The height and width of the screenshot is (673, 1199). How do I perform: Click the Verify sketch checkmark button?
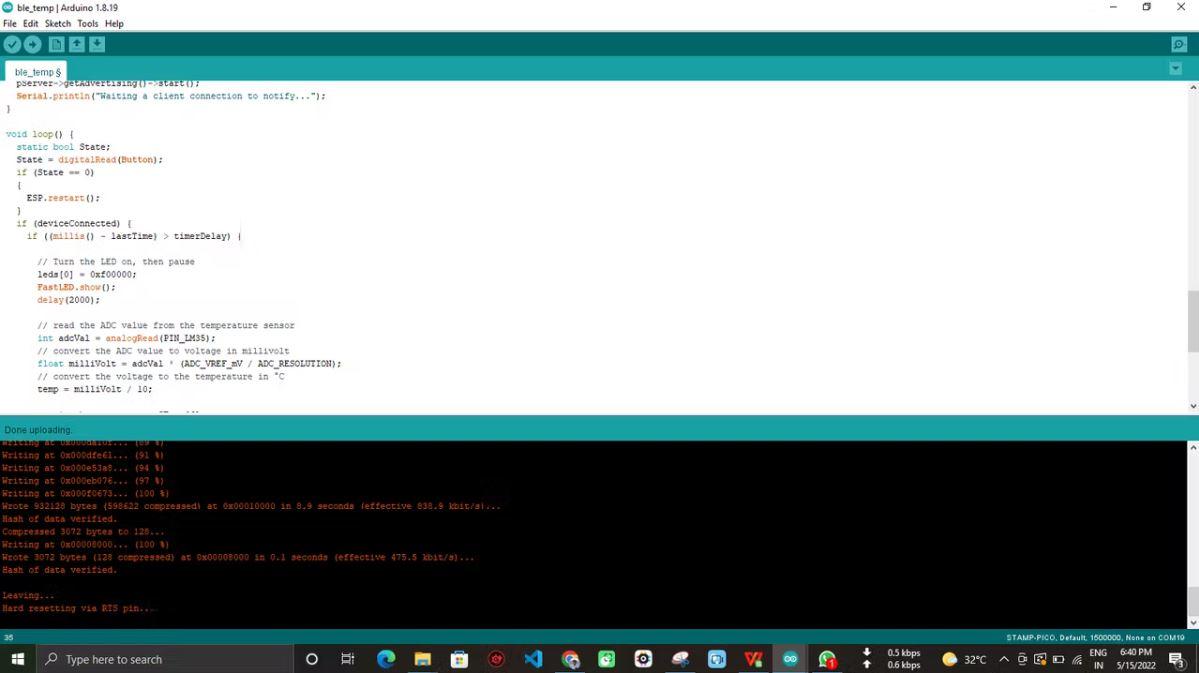tap(12, 44)
